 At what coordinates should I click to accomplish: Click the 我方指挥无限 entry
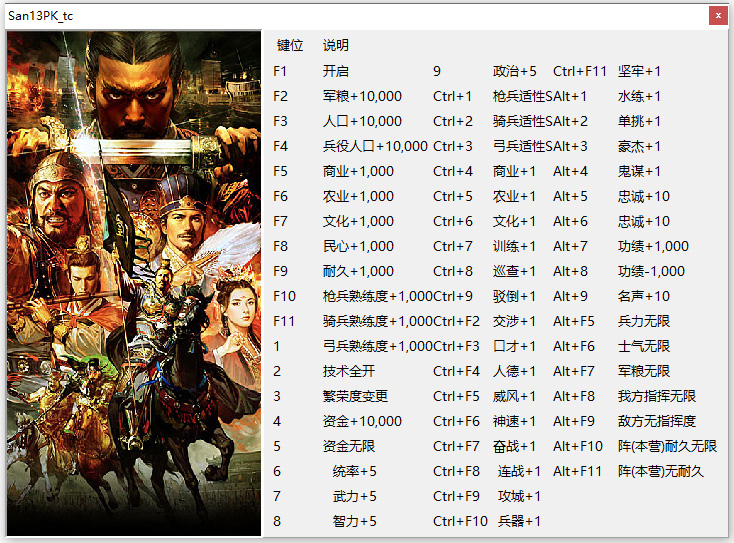[657, 396]
